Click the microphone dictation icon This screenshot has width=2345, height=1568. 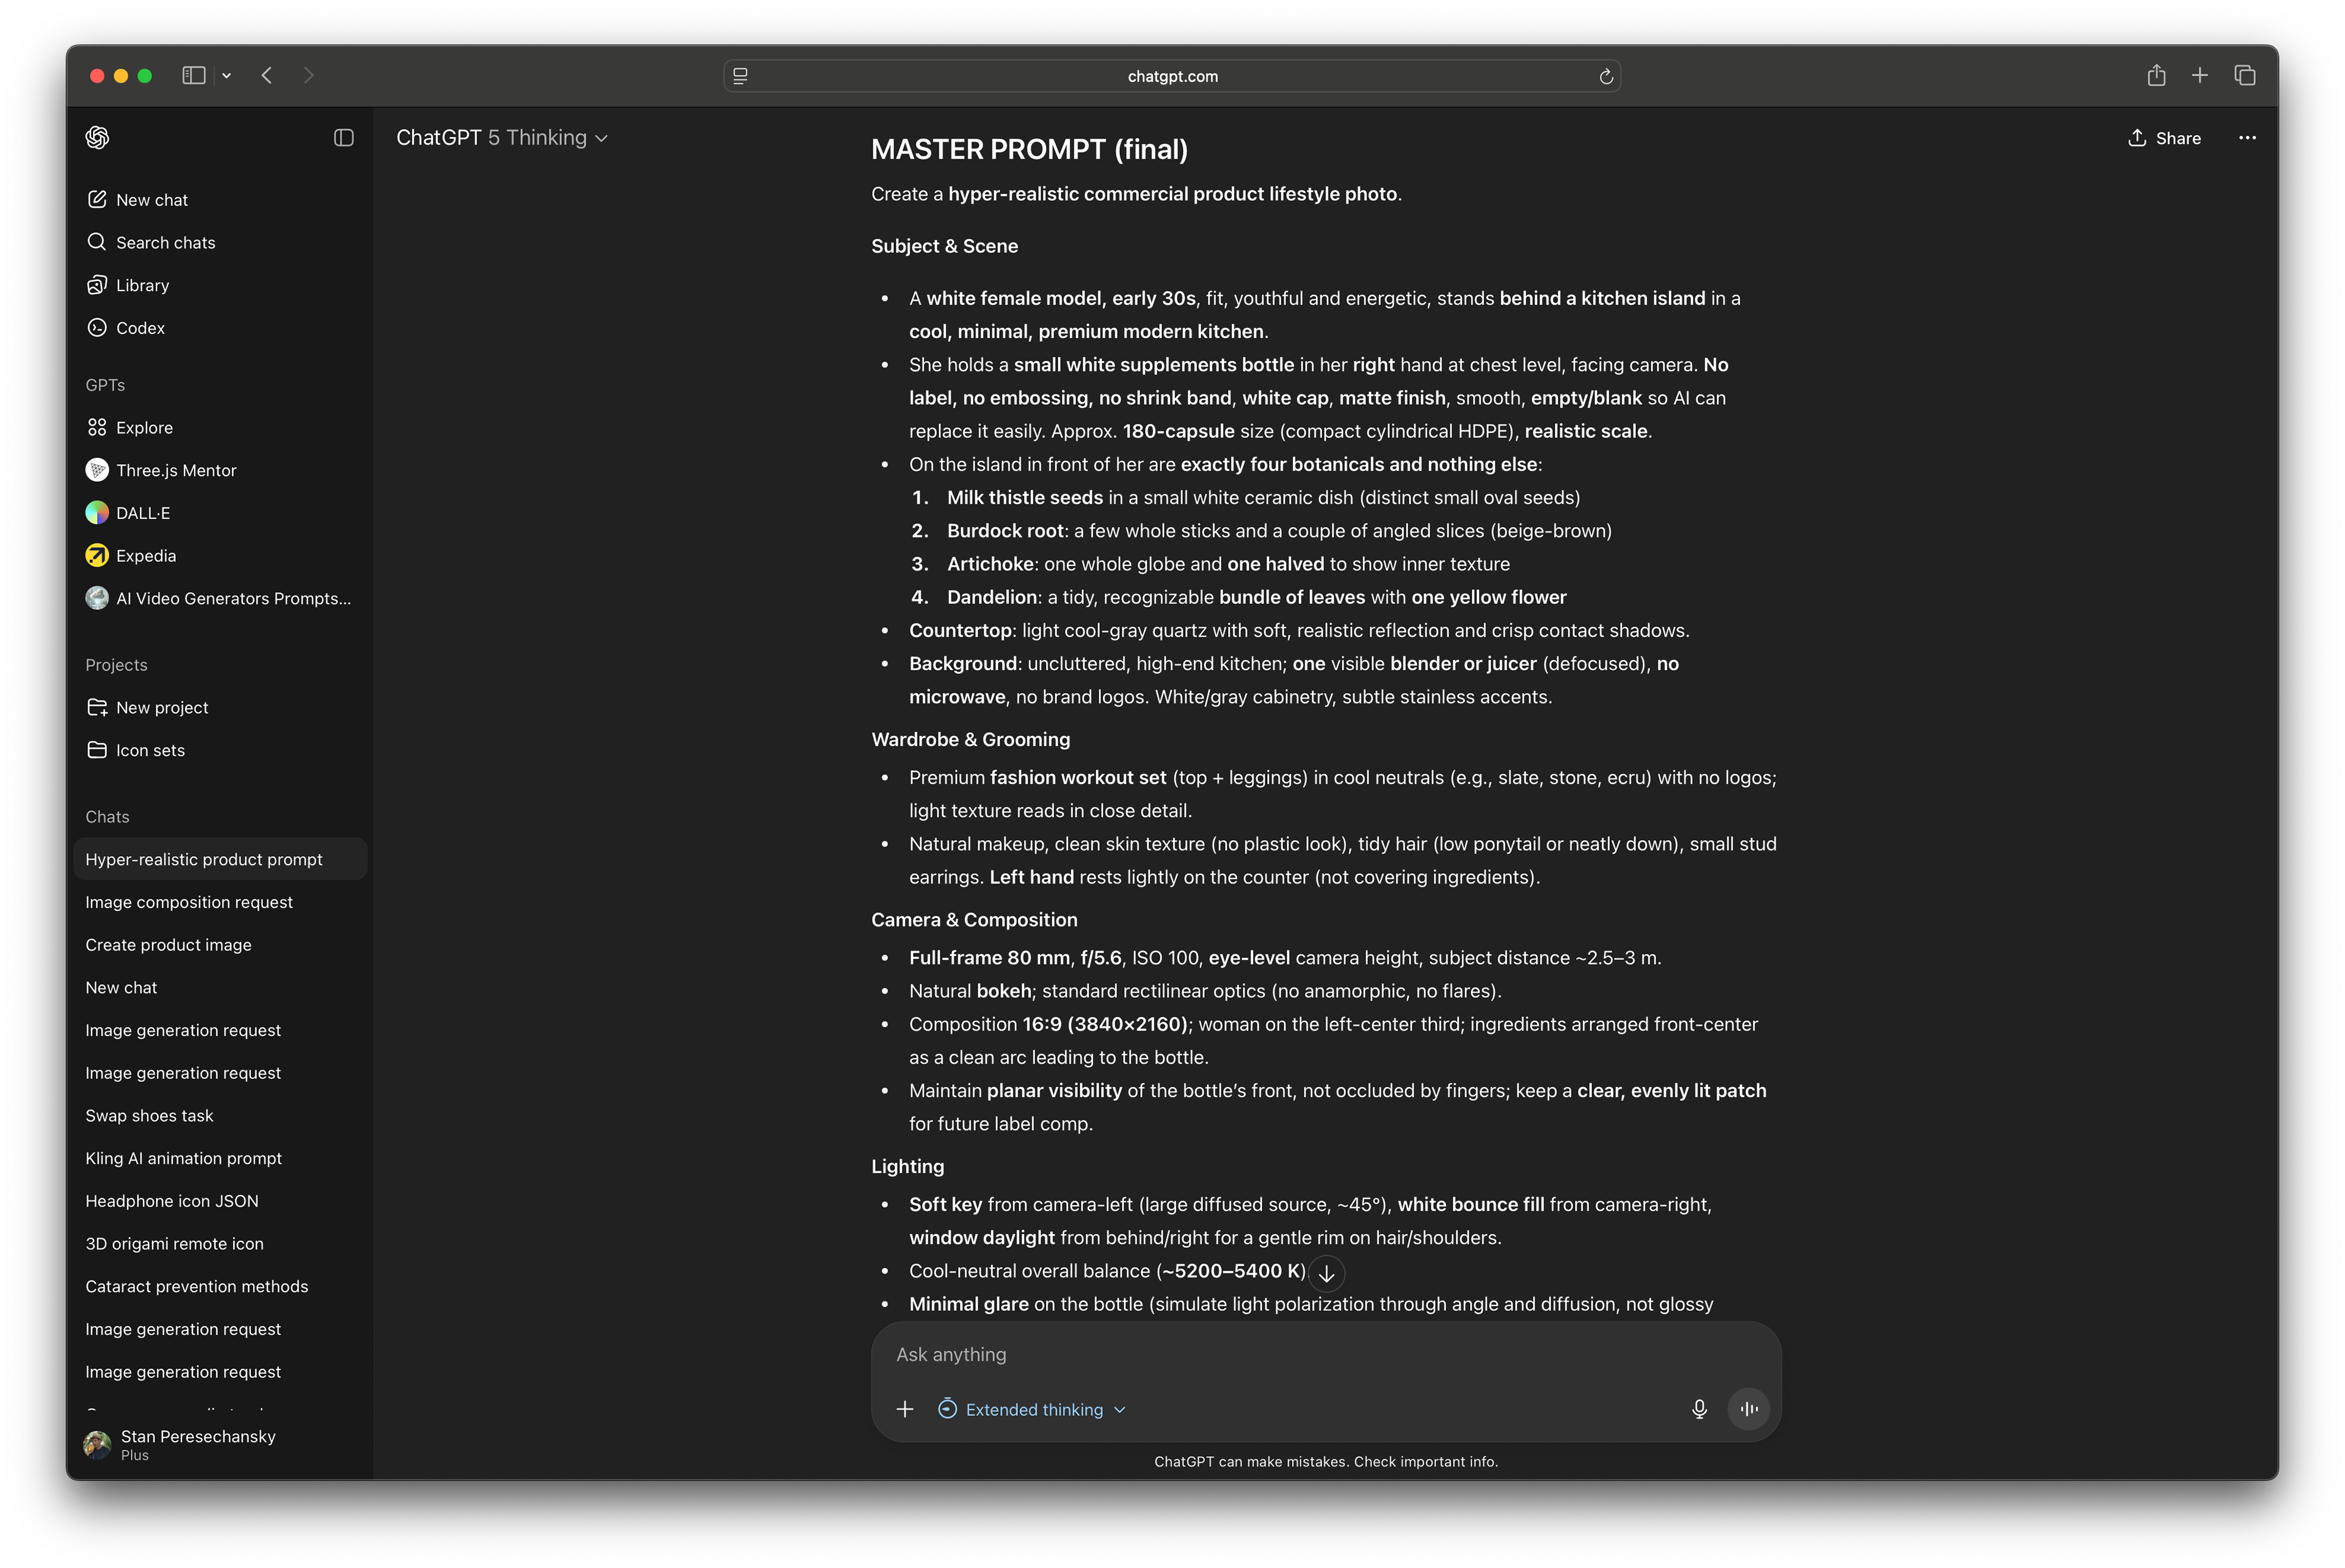1698,1409
